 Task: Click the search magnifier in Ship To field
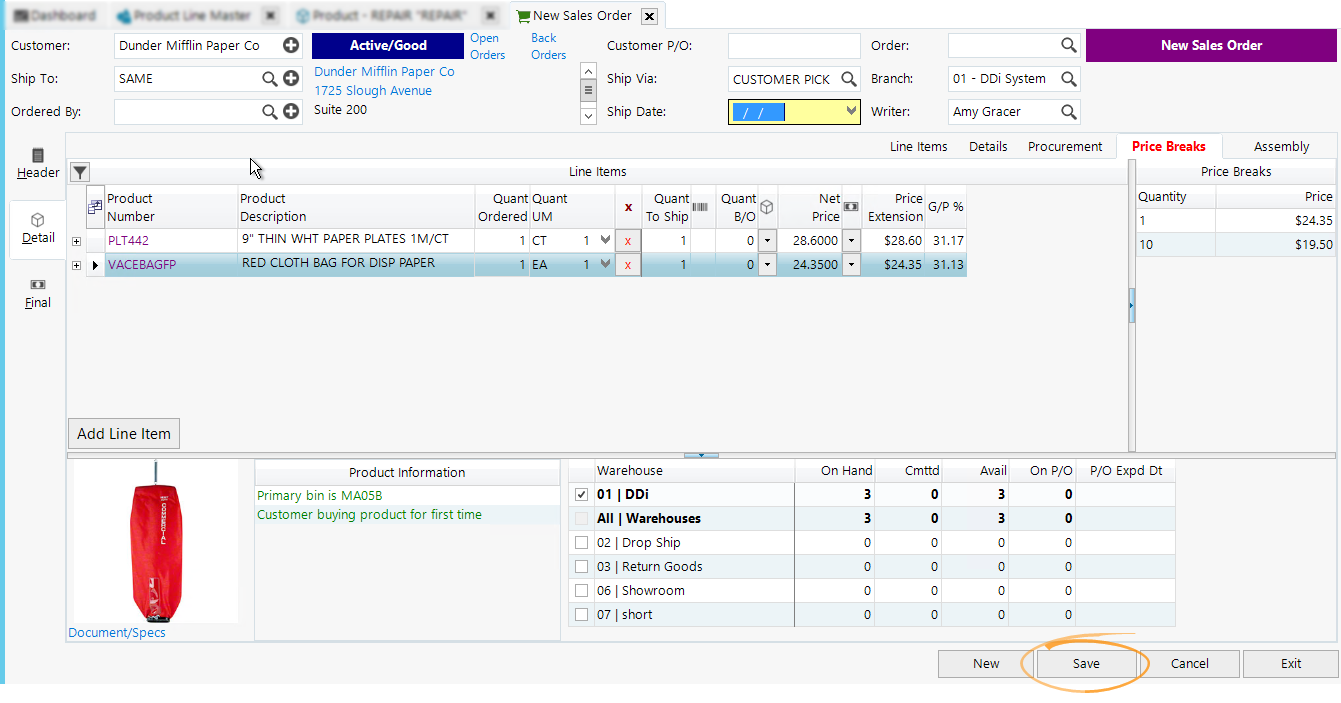pyautogui.click(x=270, y=79)
